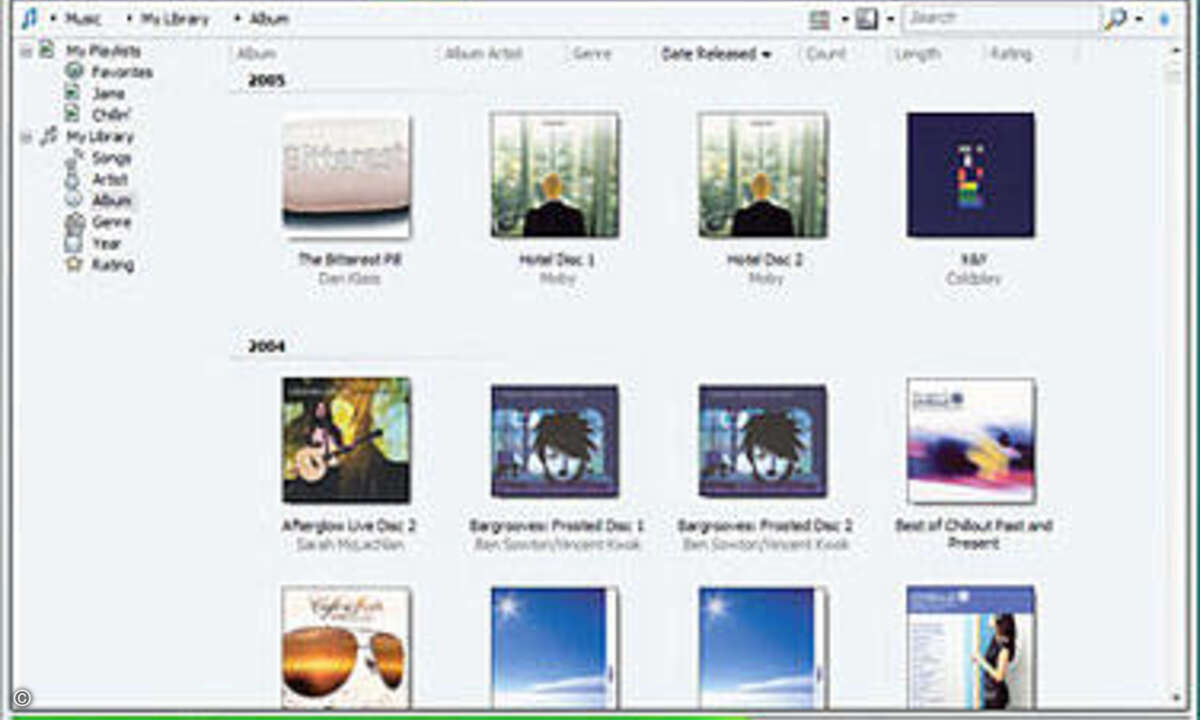Image resolution: width=1200 pixels, height=720 pixels.
Task: Show the Artist view
Action: (109, 179)
